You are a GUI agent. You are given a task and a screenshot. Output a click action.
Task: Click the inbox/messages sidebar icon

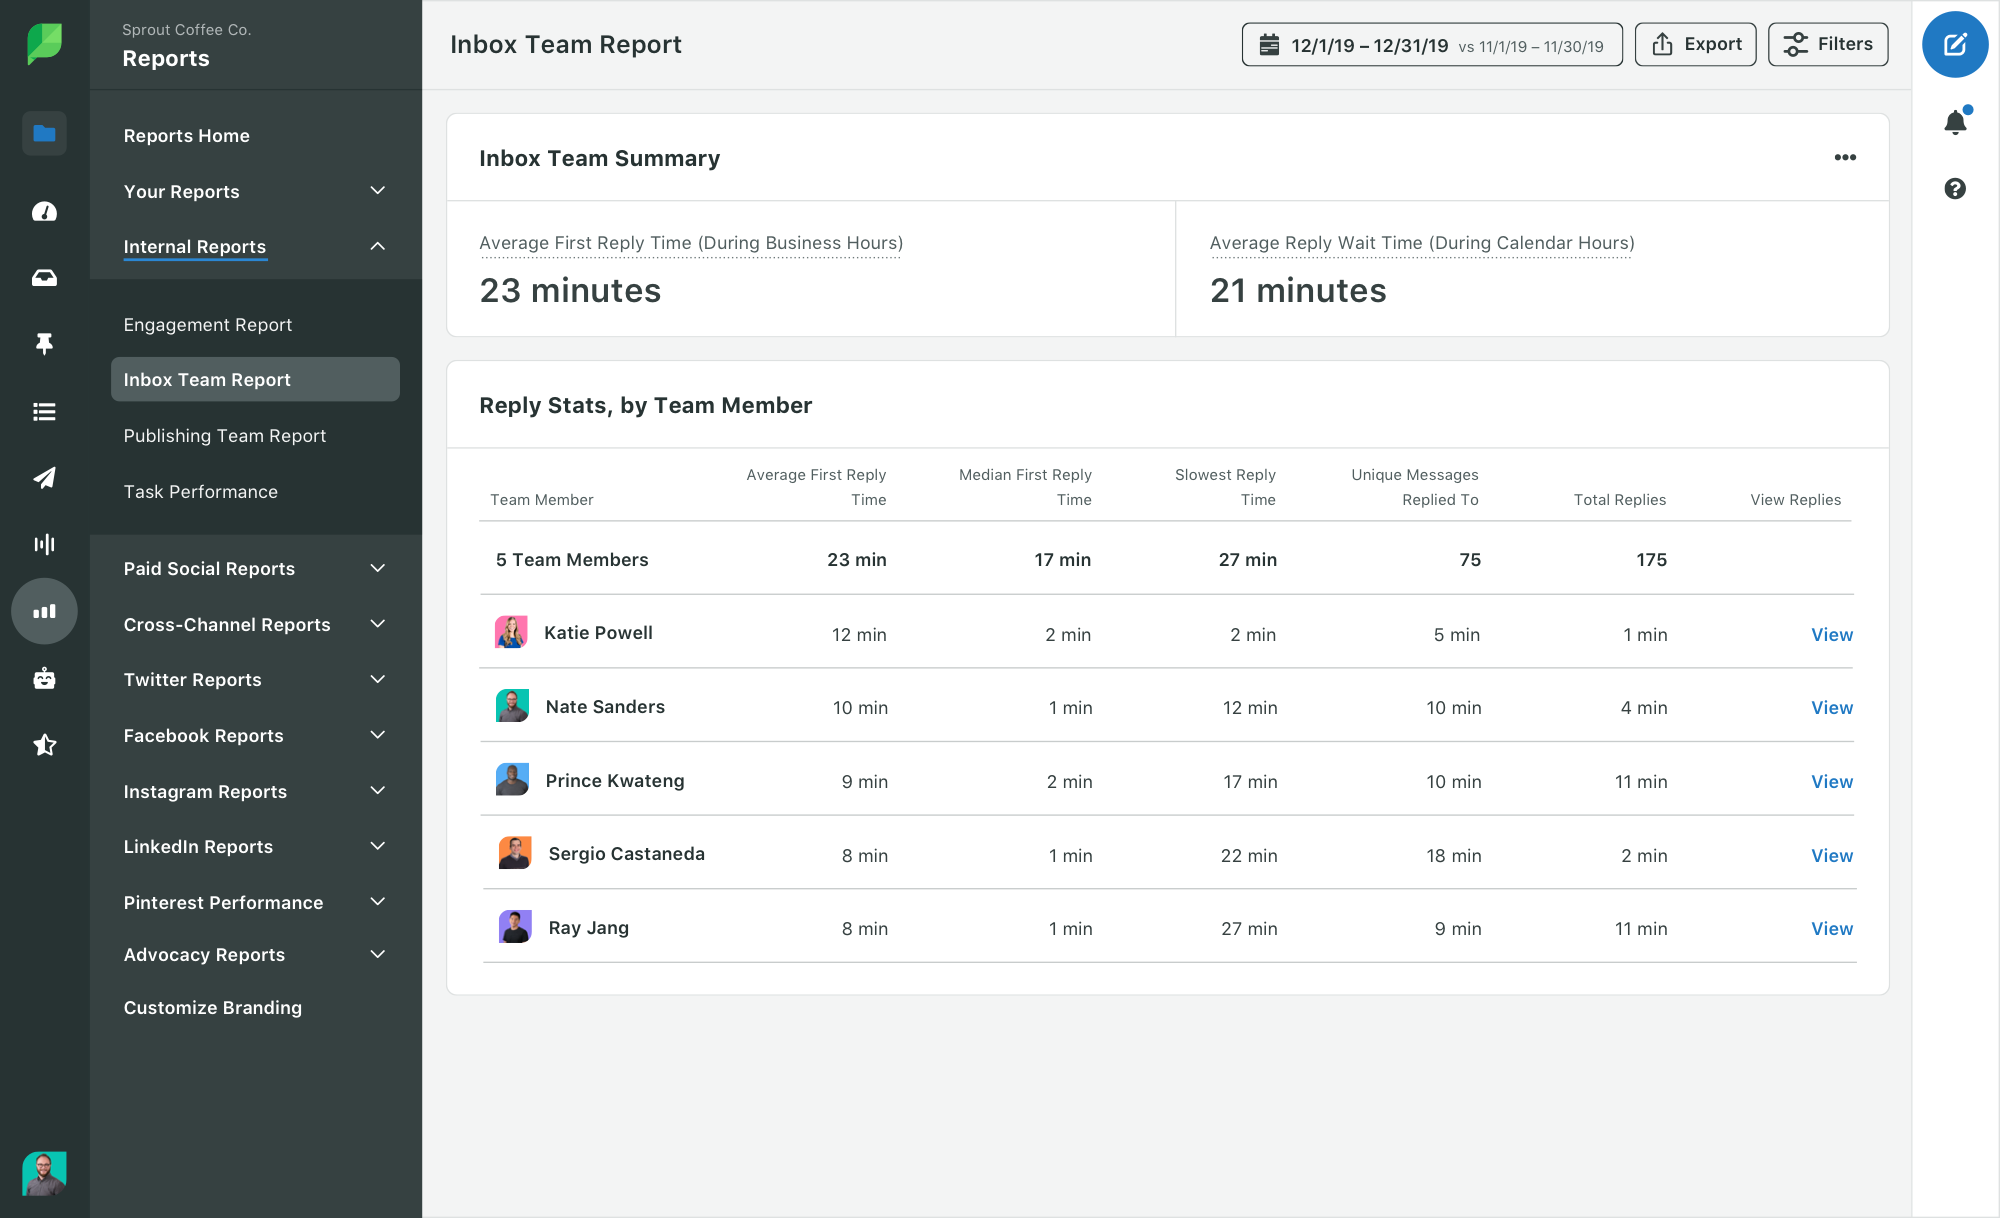point(44,278)
